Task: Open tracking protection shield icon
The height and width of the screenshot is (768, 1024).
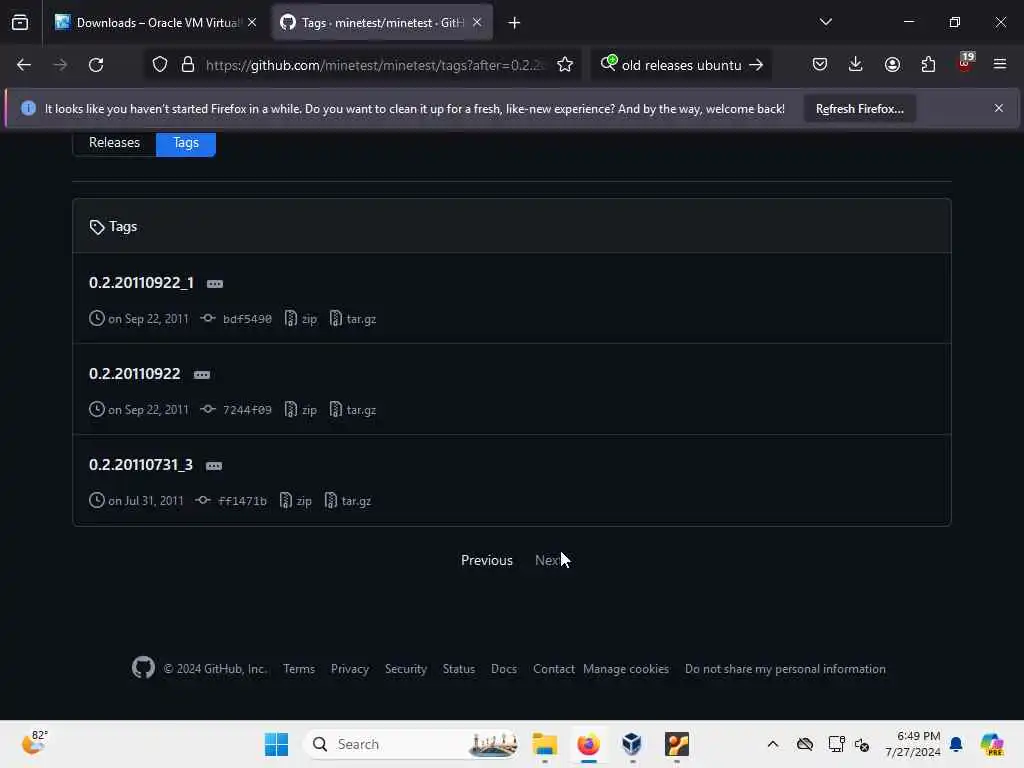Action: [x=160, y=65]
